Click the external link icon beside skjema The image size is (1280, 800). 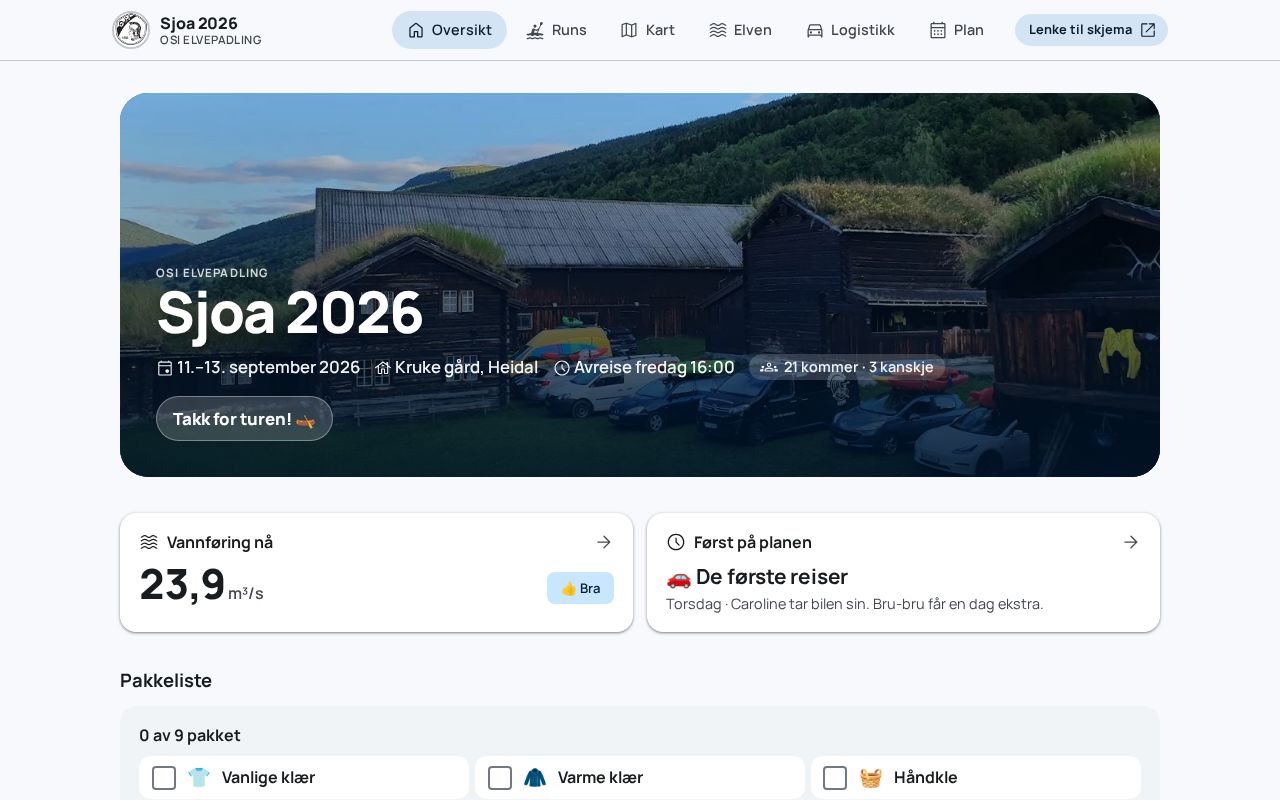[1148, 30]
